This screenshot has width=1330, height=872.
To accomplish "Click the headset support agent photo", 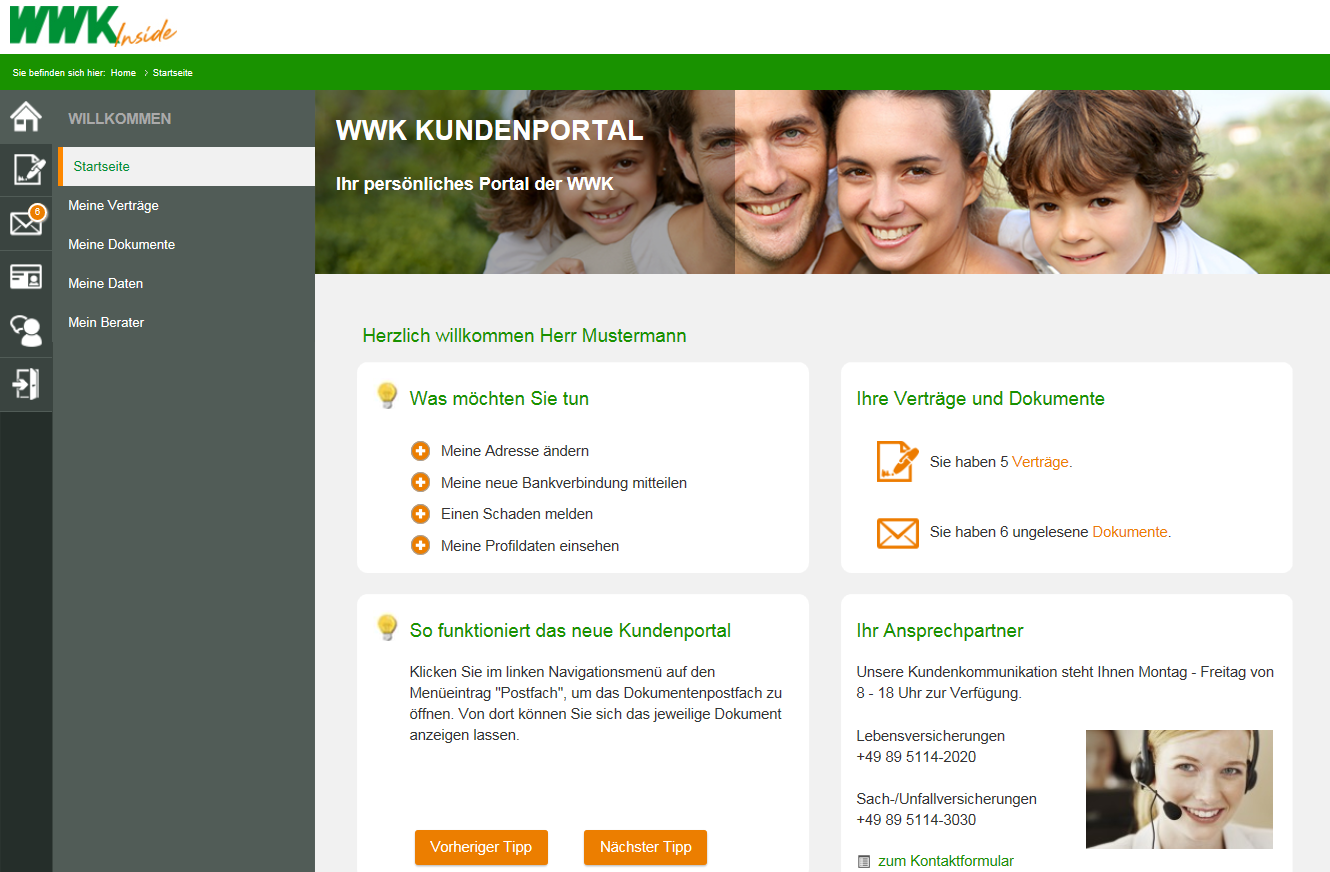I will 1179,789.
